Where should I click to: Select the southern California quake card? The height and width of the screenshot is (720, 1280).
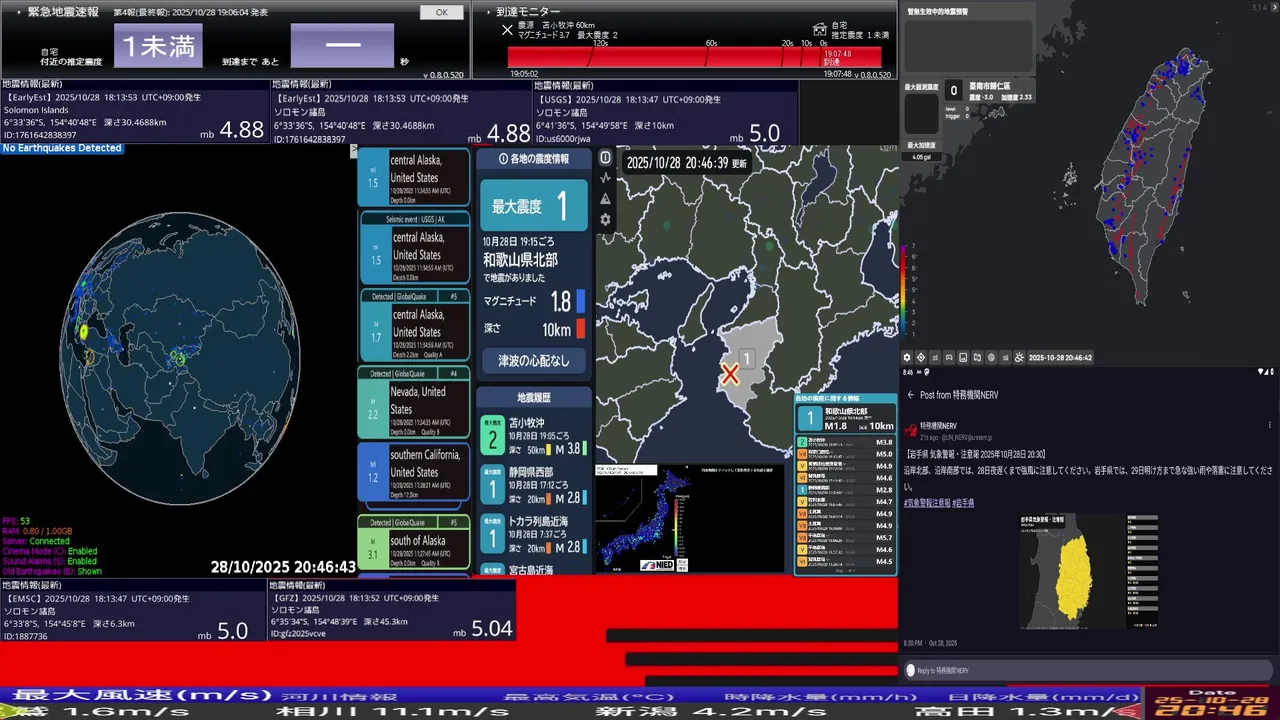414,473
